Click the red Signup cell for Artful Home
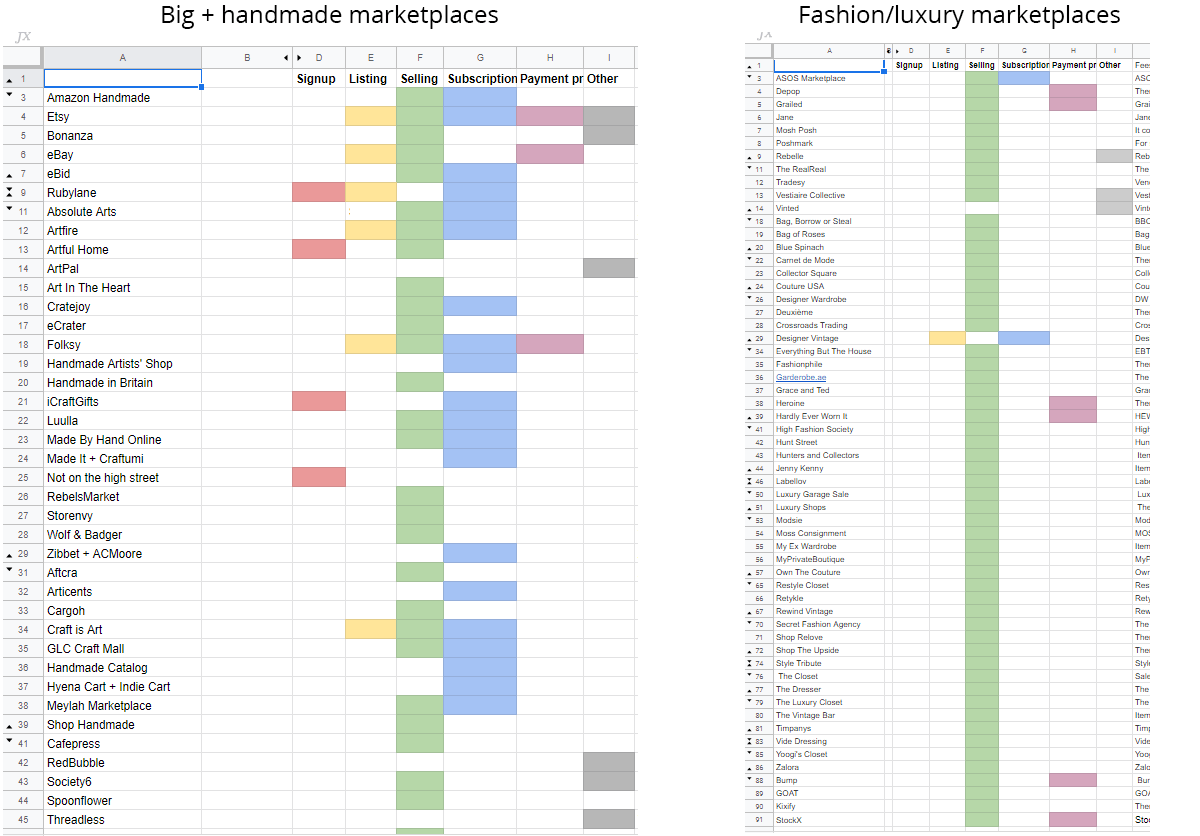Image resolution: width=1200 pixels, height=836 pixels. pyautogui.click(x=319, y=249)
